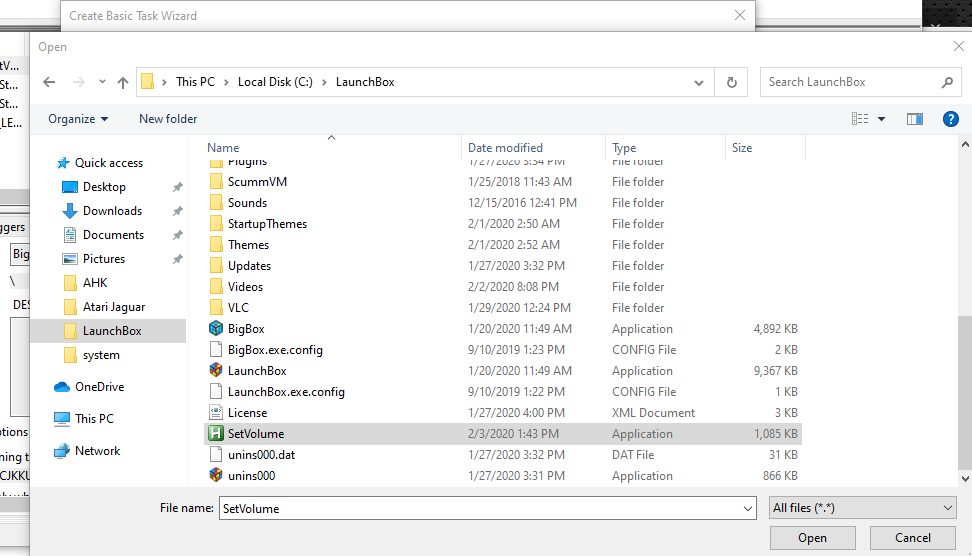Open the All files type filter
This screenshot has height=556, width=972.
point(862,508)
